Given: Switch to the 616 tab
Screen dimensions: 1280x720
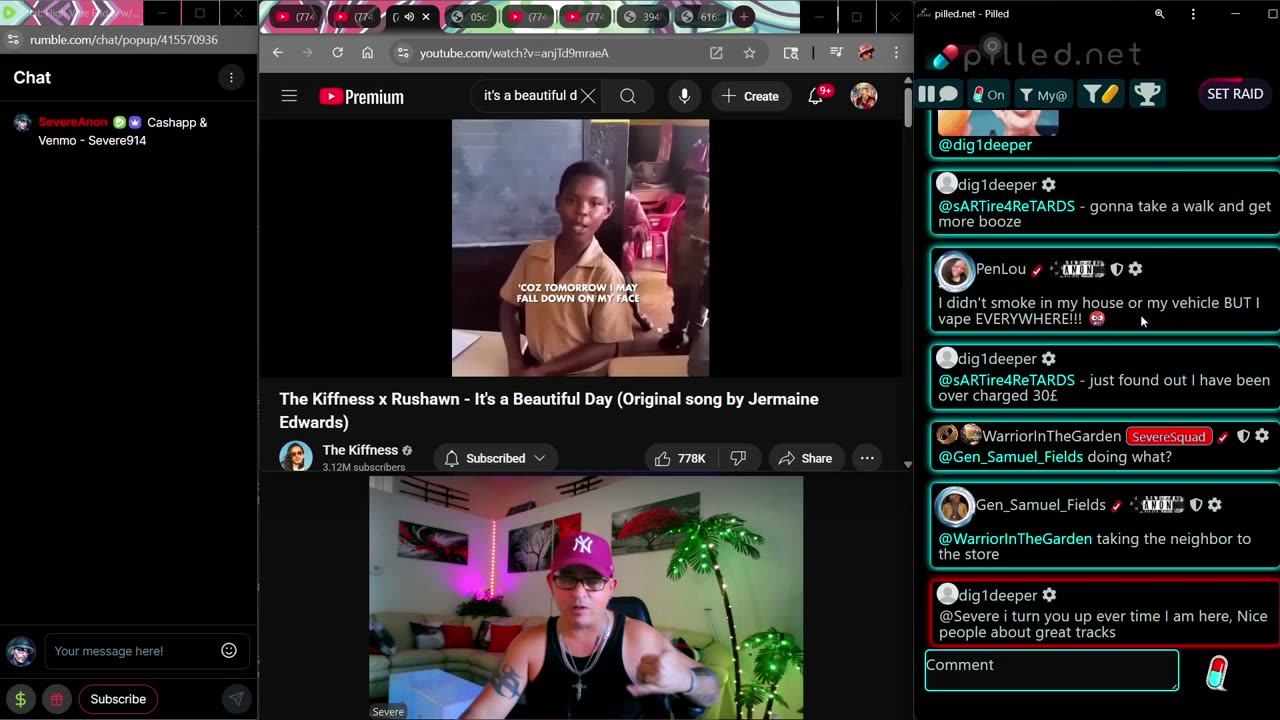Looking at the screenshot, I should click(x=700, y=17).
